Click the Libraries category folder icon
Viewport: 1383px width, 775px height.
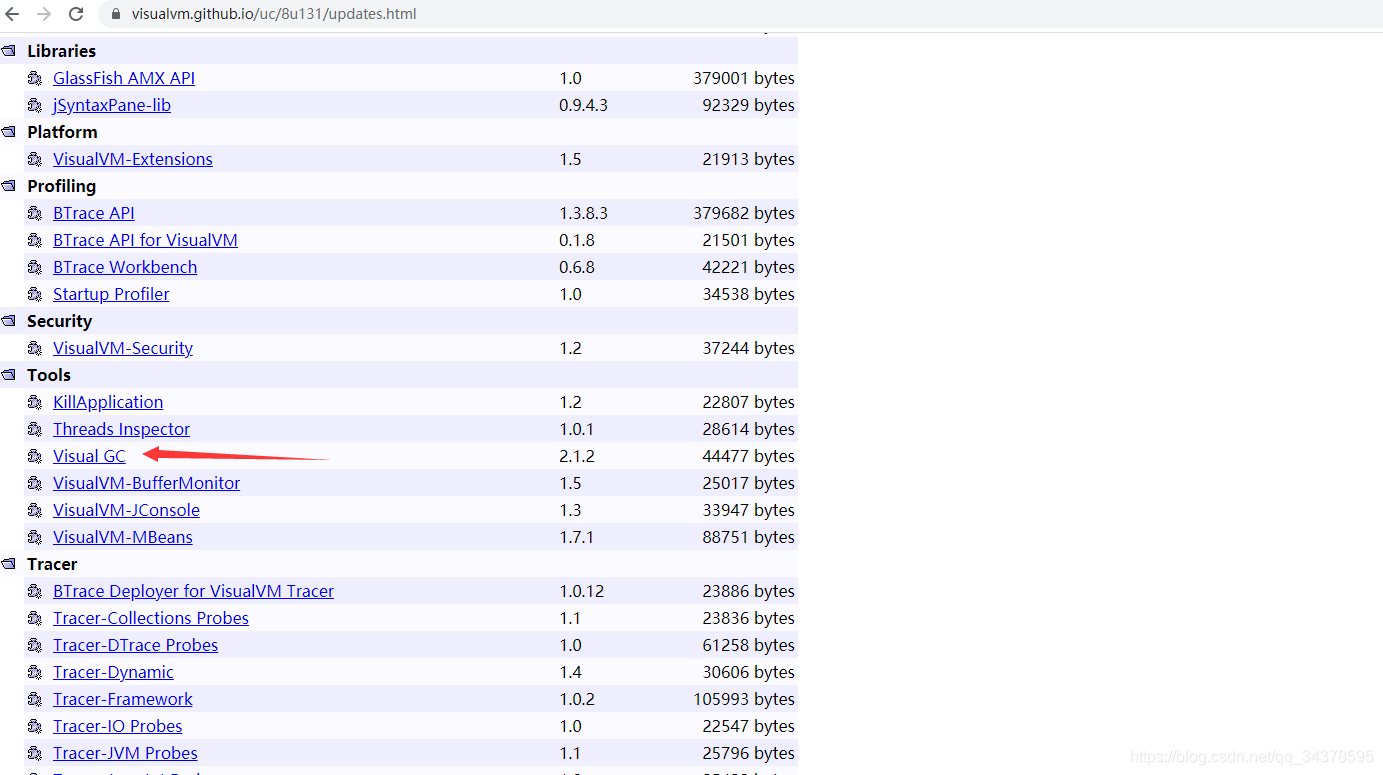click(x=9, y=51)
